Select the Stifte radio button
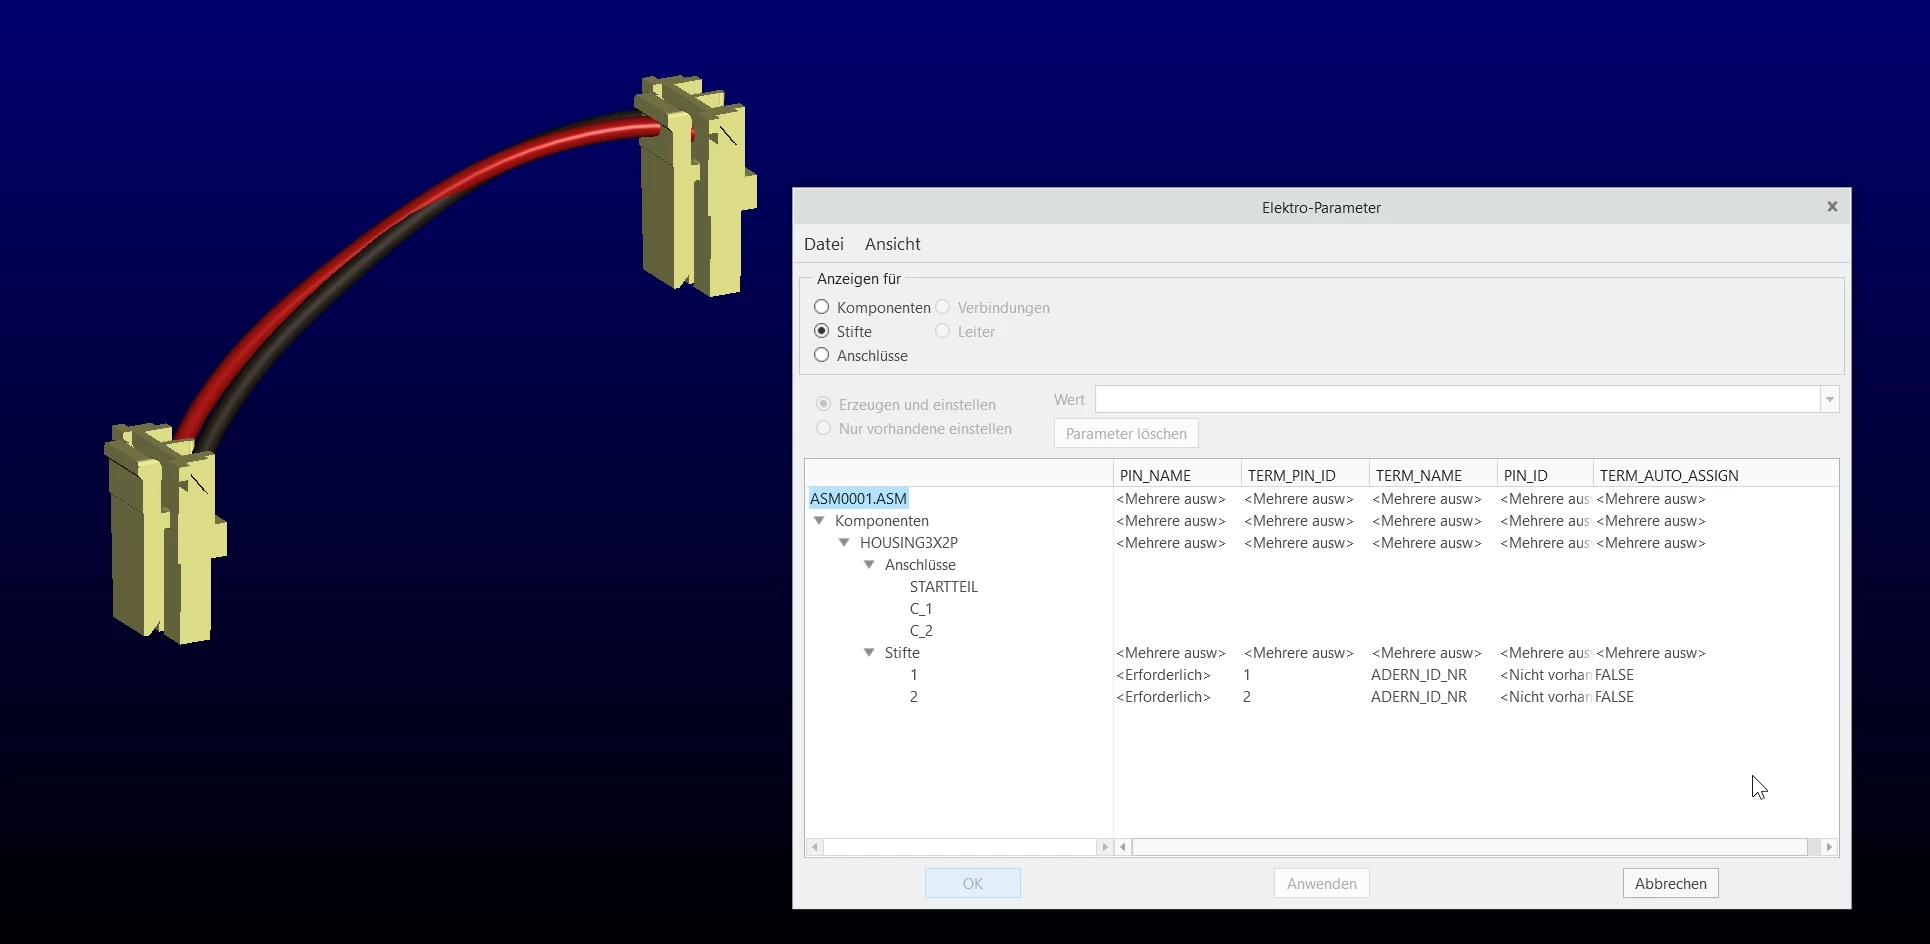Viewport: 1930px width, 944px height. tap(822, 331)
